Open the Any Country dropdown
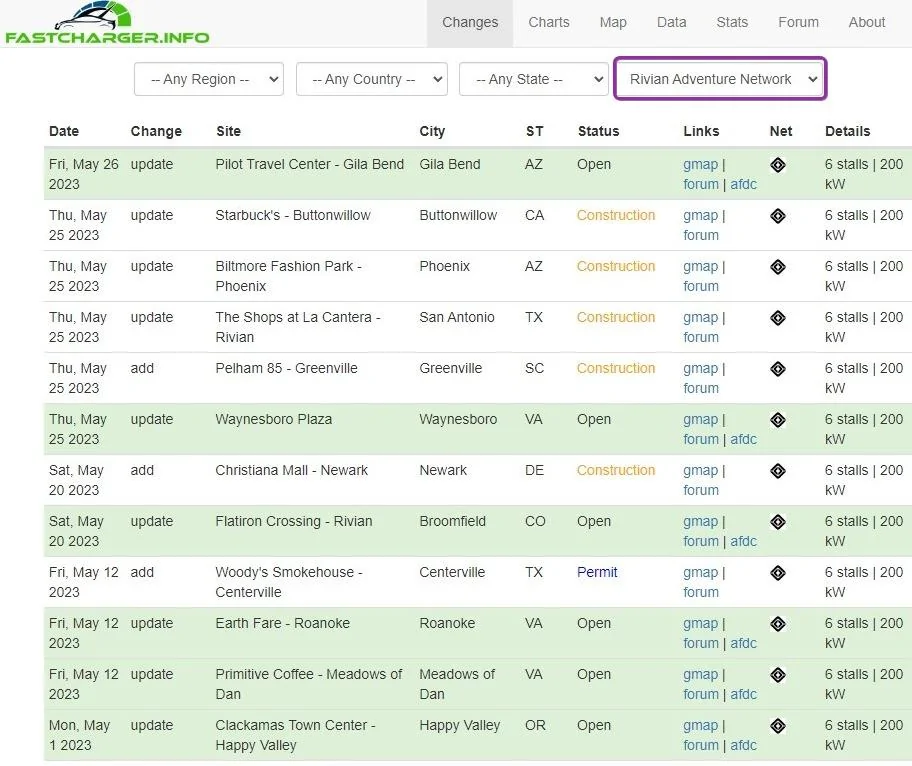 tap(372, 79)
